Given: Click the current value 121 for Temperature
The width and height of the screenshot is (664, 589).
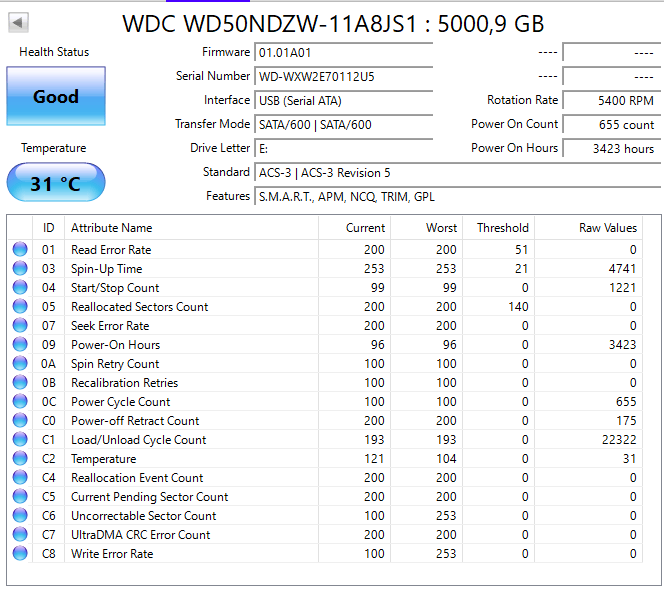Looking at the screenshot, I should [x=374, y=459].
